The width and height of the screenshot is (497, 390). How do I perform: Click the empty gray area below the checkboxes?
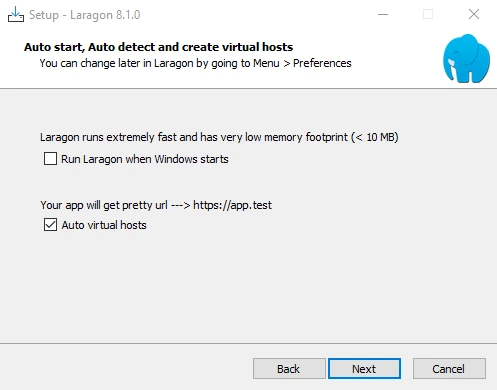(x=248, y=287)
